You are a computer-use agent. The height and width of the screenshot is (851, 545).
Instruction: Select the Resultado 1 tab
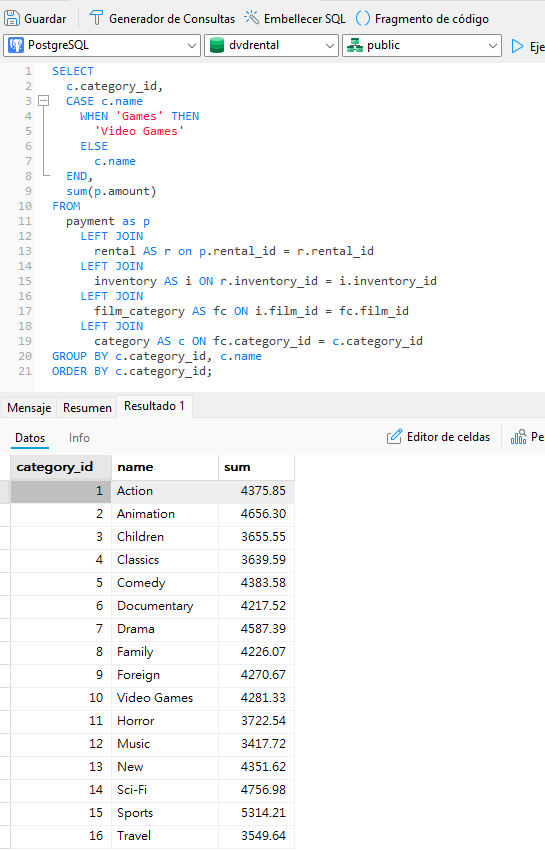click(154, 406)
